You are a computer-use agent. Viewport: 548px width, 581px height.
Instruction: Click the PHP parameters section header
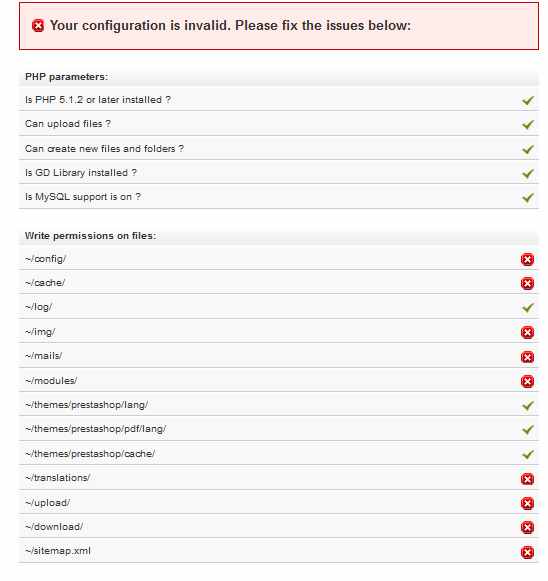(66, 77)
